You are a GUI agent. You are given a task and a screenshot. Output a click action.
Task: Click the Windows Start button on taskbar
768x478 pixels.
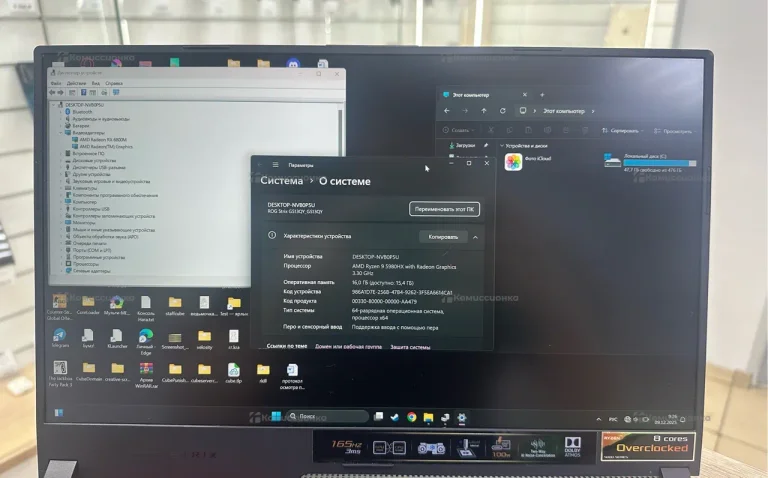[274, 416]
